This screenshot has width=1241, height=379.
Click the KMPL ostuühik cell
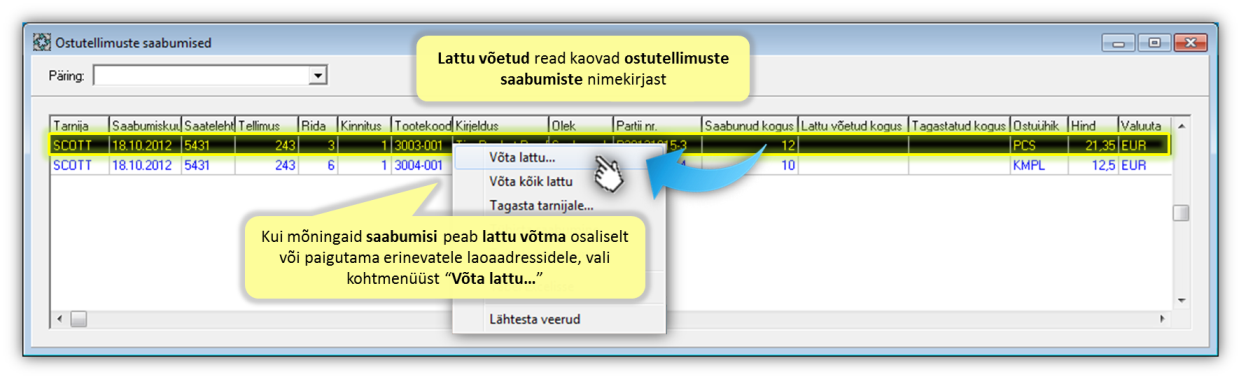(x=1040, y=165)
